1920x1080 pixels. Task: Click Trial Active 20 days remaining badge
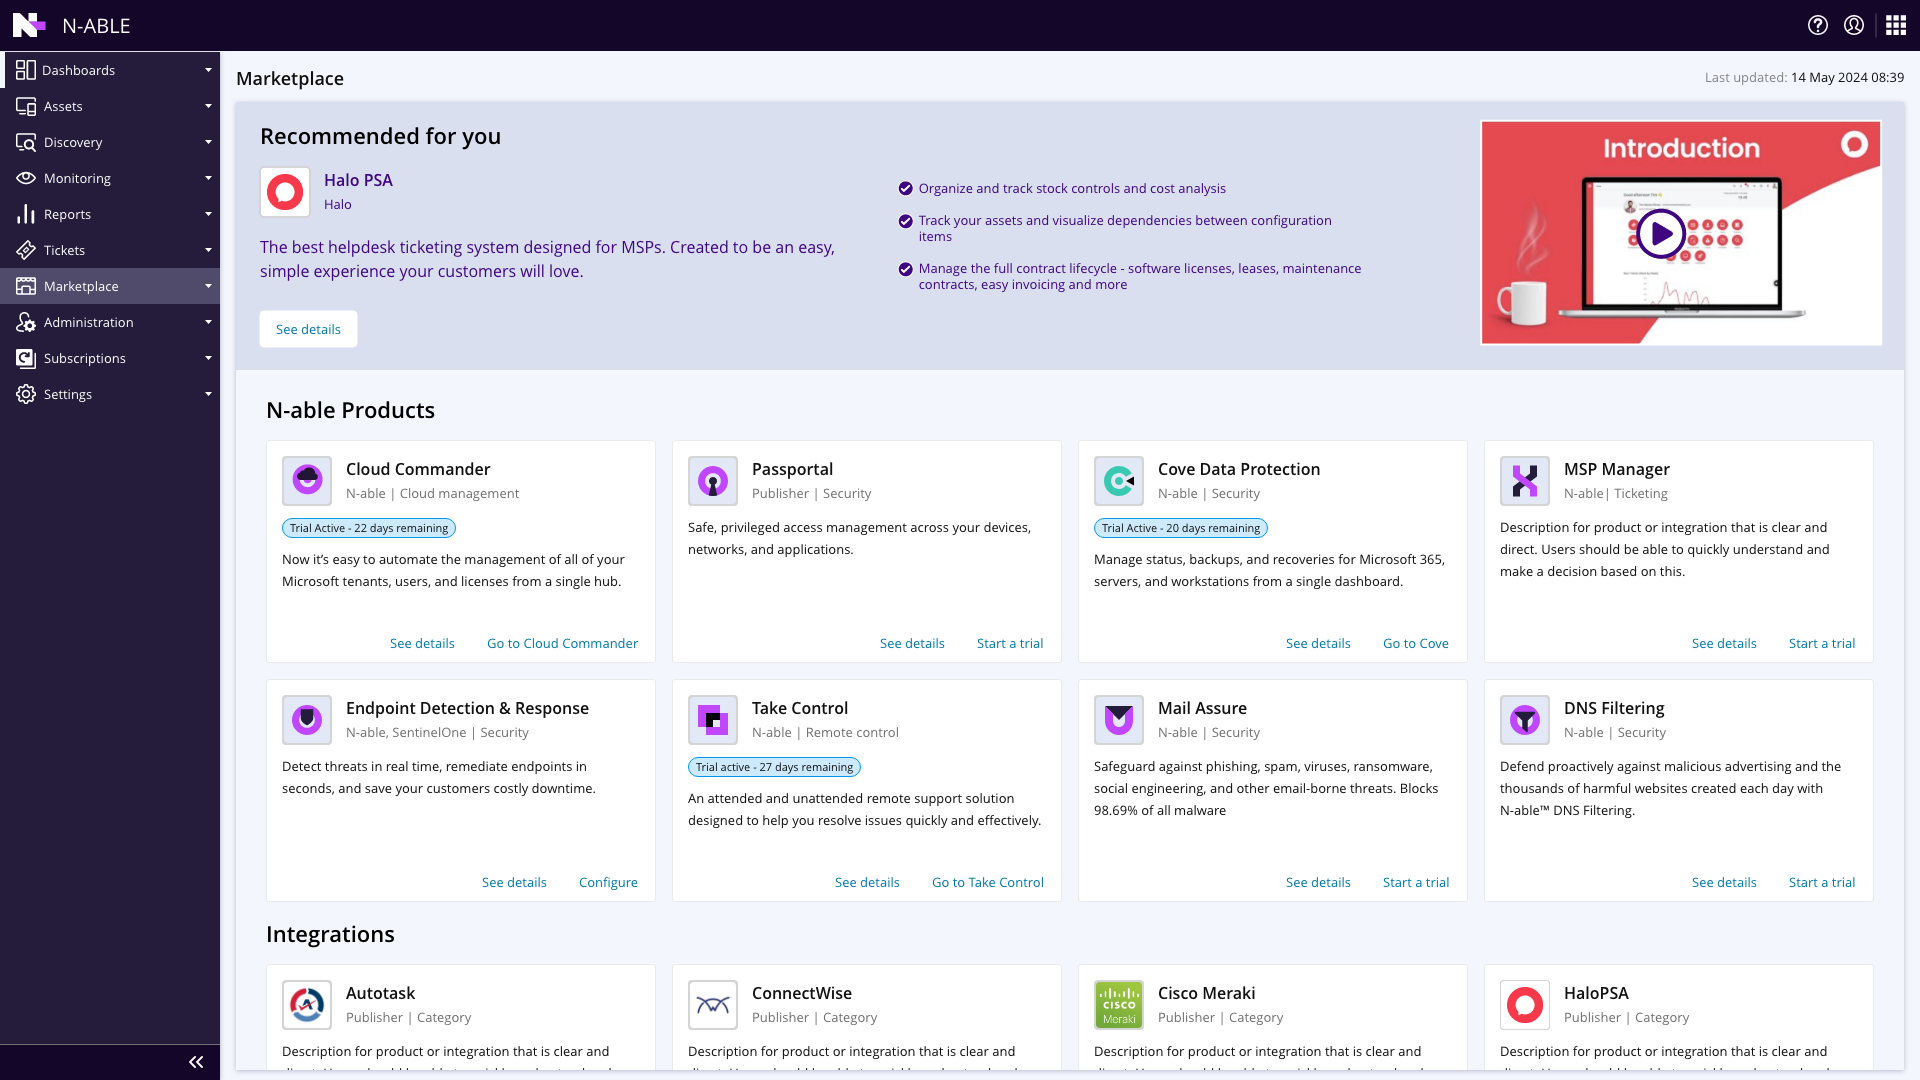[x=1181, y=528]
